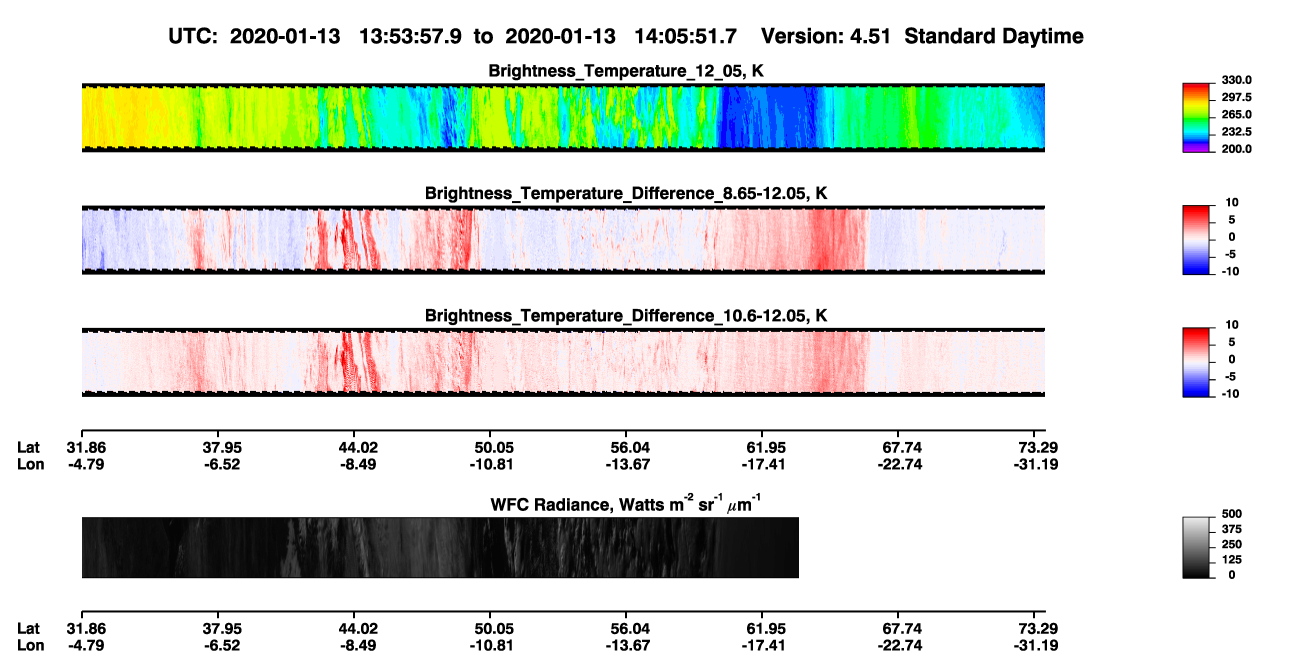1300x667 pixels.
Task: Click the grayscale WFC Radiance image strip
Action: [440, 548]
